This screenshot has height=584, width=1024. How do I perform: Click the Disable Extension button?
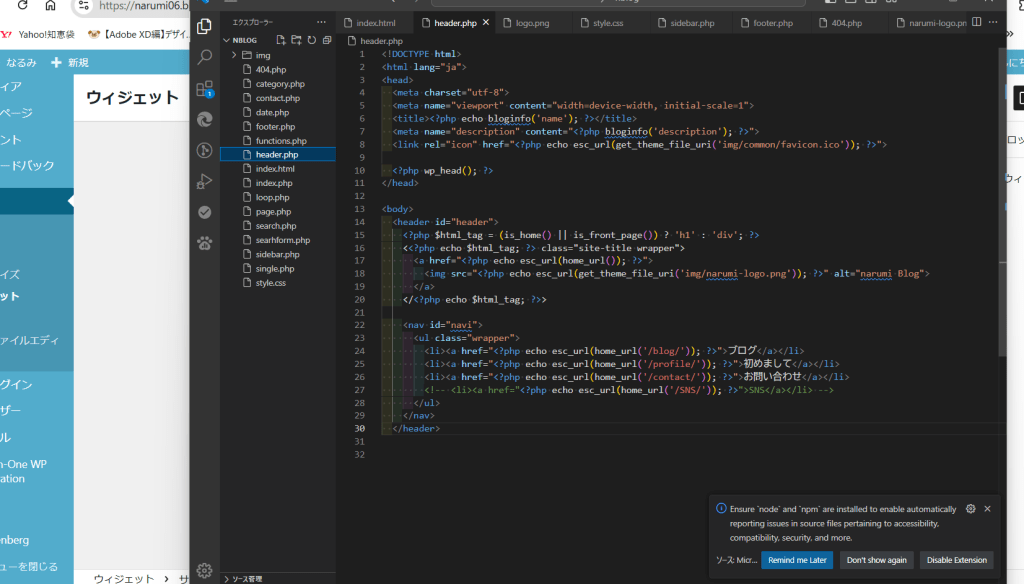pos(956,560)
